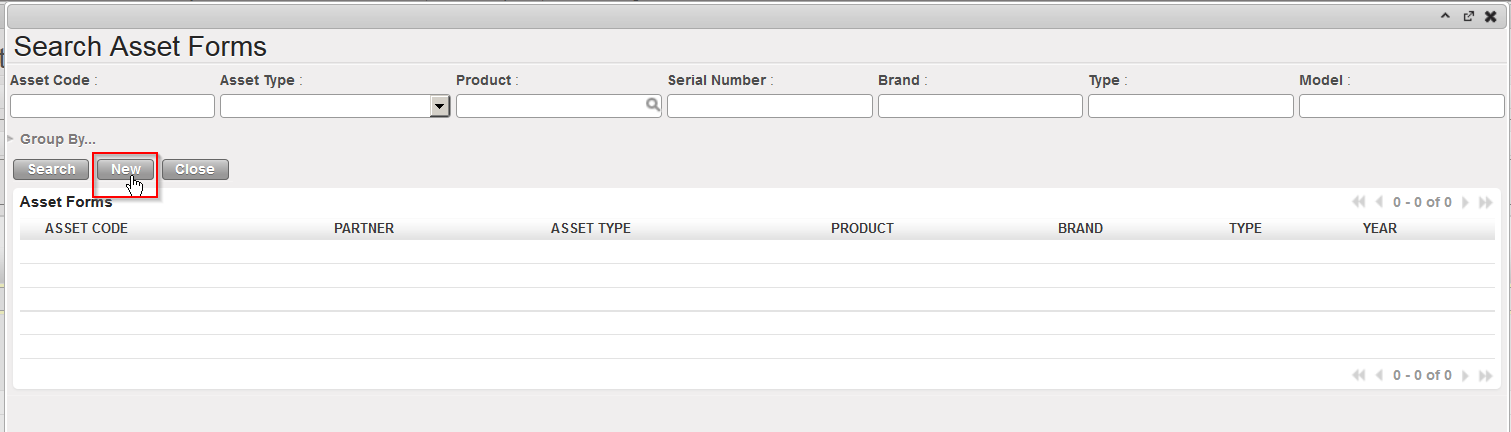1511x432 pixels.
Task: Go to next page in bottom pager
Action: pyautogui.click(x=1465, y=375)
